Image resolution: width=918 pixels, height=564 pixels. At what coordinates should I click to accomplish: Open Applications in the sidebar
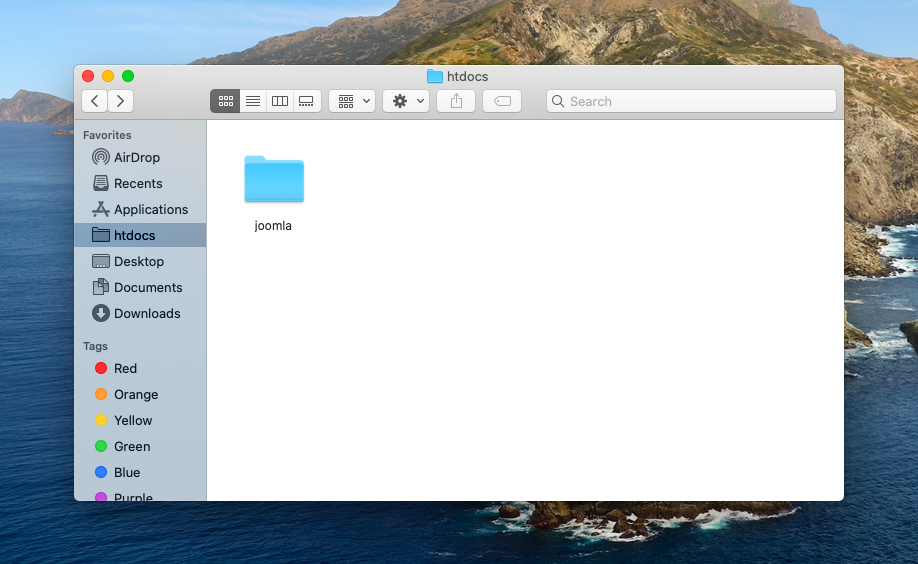(141, 209)
